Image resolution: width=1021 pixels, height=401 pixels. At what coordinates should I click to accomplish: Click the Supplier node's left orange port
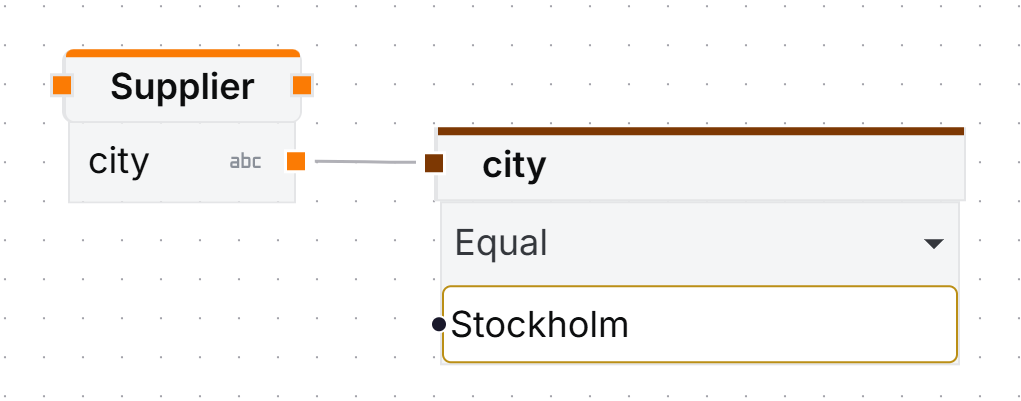pos(62,85)
